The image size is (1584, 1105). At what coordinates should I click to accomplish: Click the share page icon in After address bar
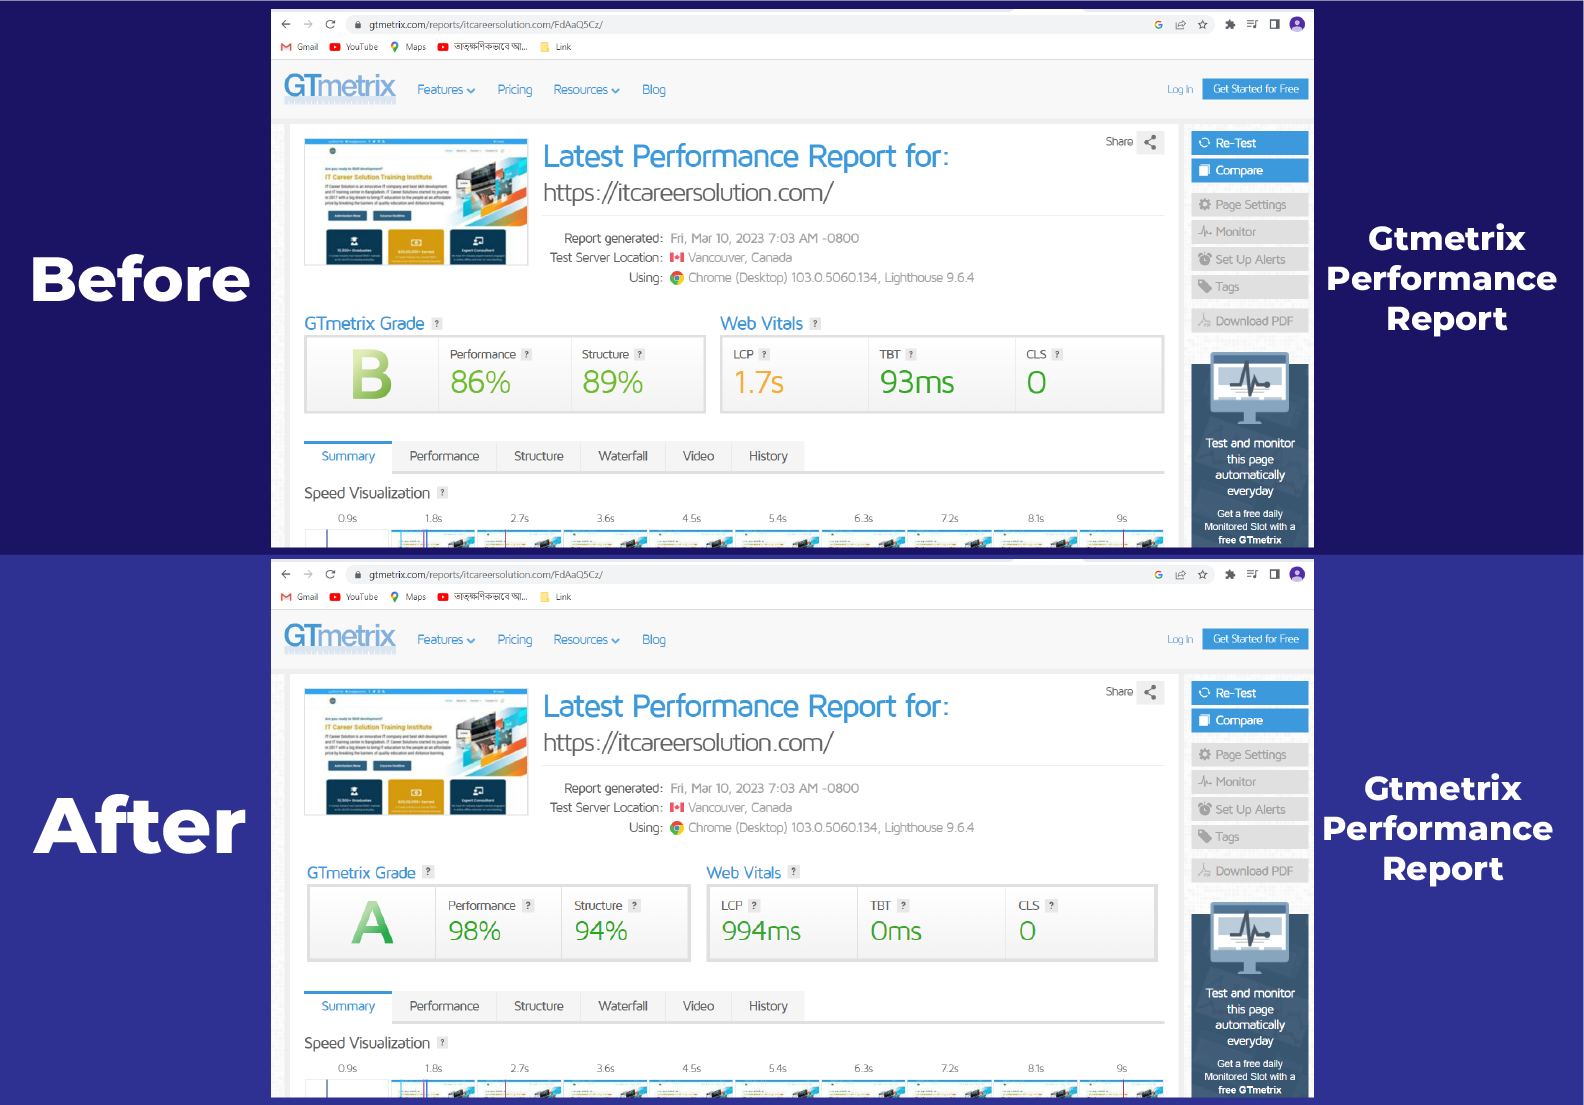[1180, 575]
